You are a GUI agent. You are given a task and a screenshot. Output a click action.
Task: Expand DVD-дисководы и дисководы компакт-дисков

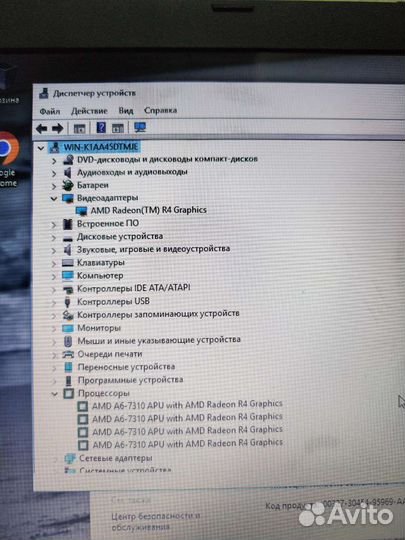[x=54, y=161]
